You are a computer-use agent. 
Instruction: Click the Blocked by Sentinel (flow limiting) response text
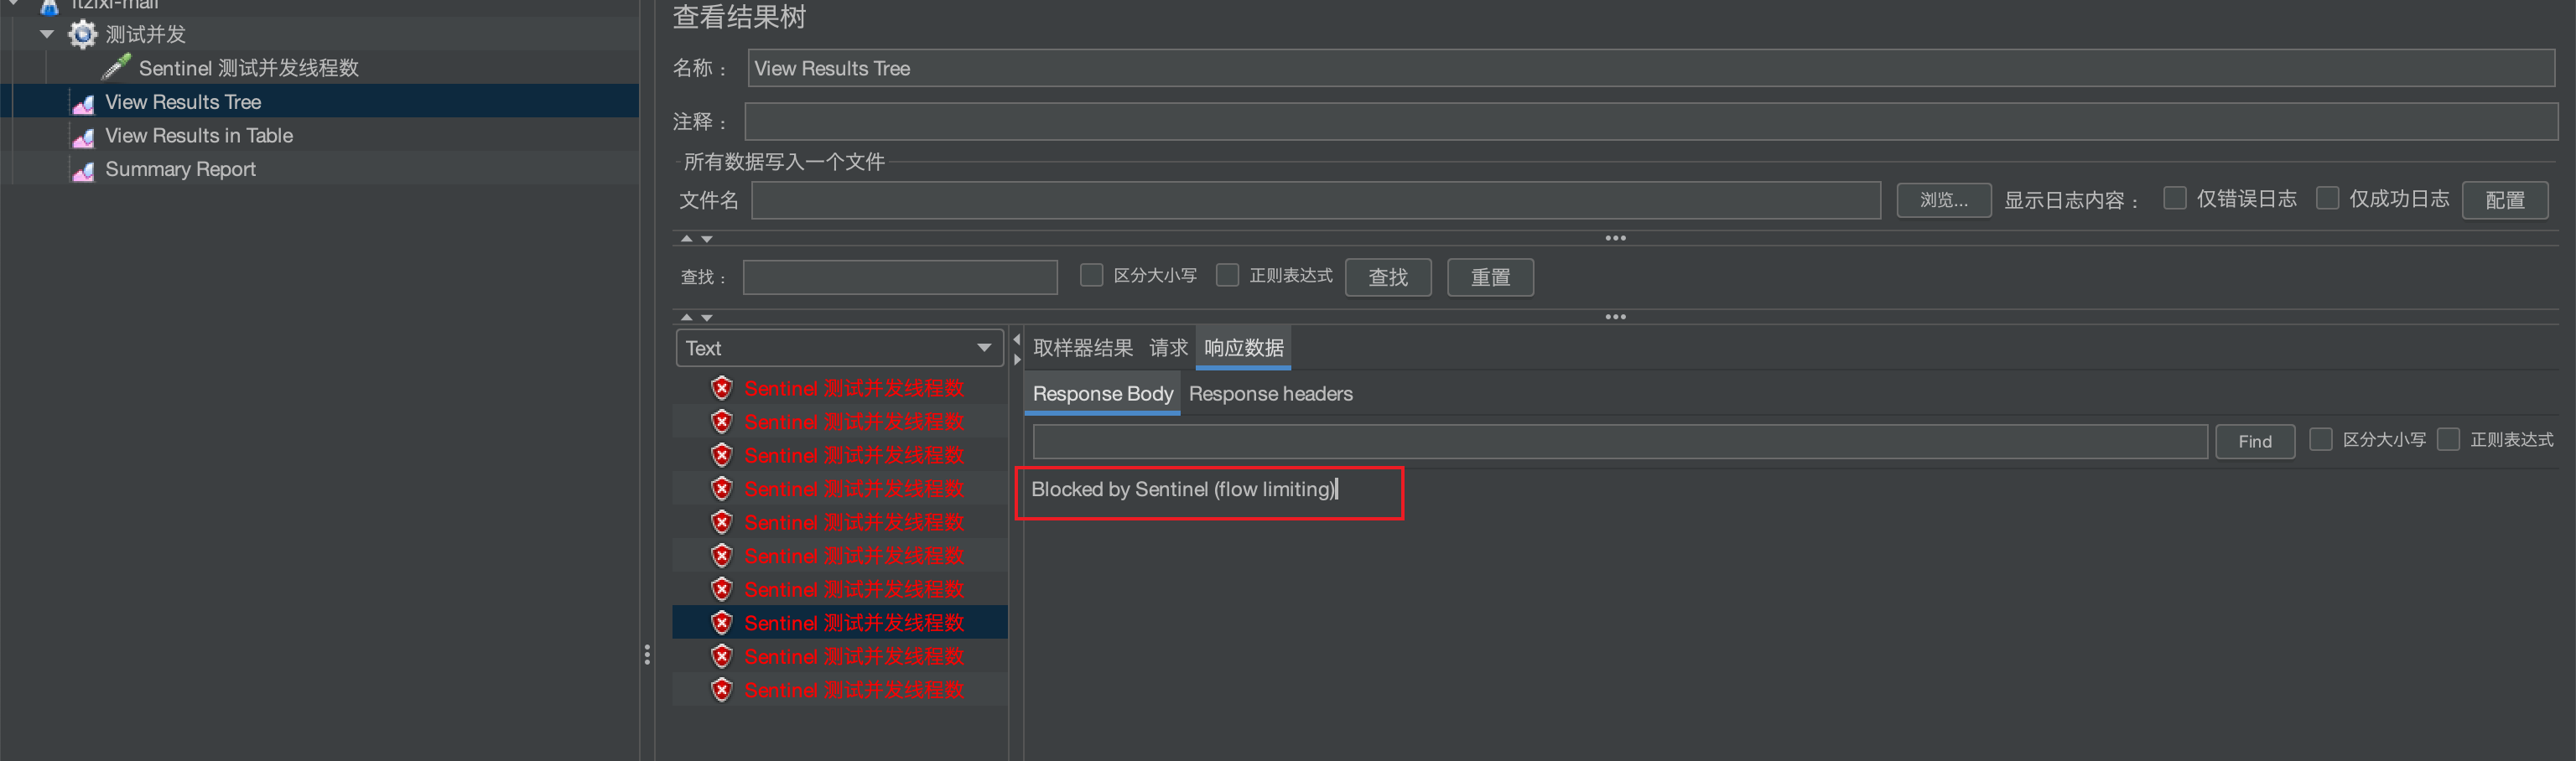pyautogui.click(x=1184, y=489)
